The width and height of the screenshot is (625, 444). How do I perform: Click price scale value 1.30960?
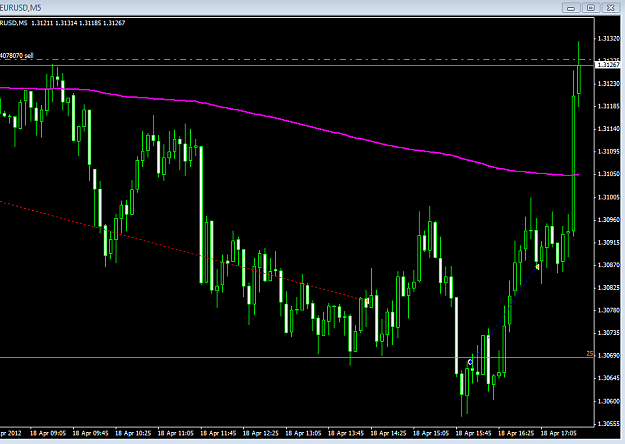pyautogui.click(x=609, y=220)
